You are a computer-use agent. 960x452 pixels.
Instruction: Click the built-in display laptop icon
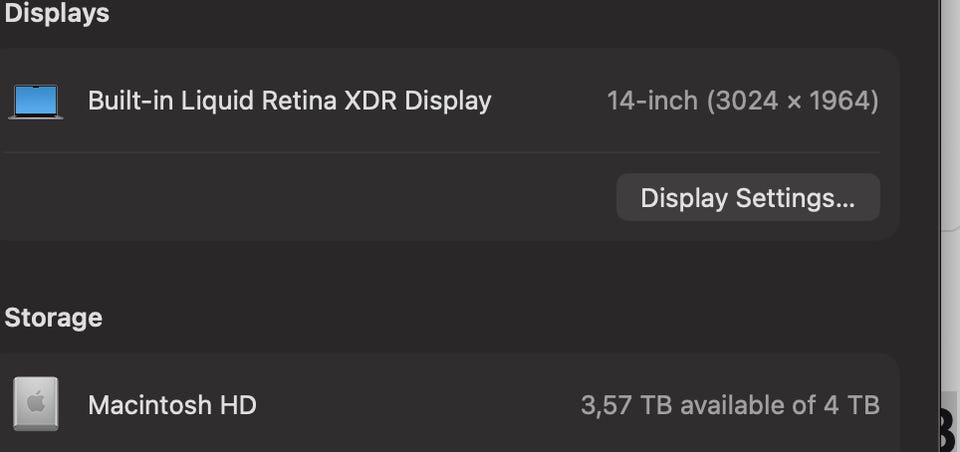[36, 102]
